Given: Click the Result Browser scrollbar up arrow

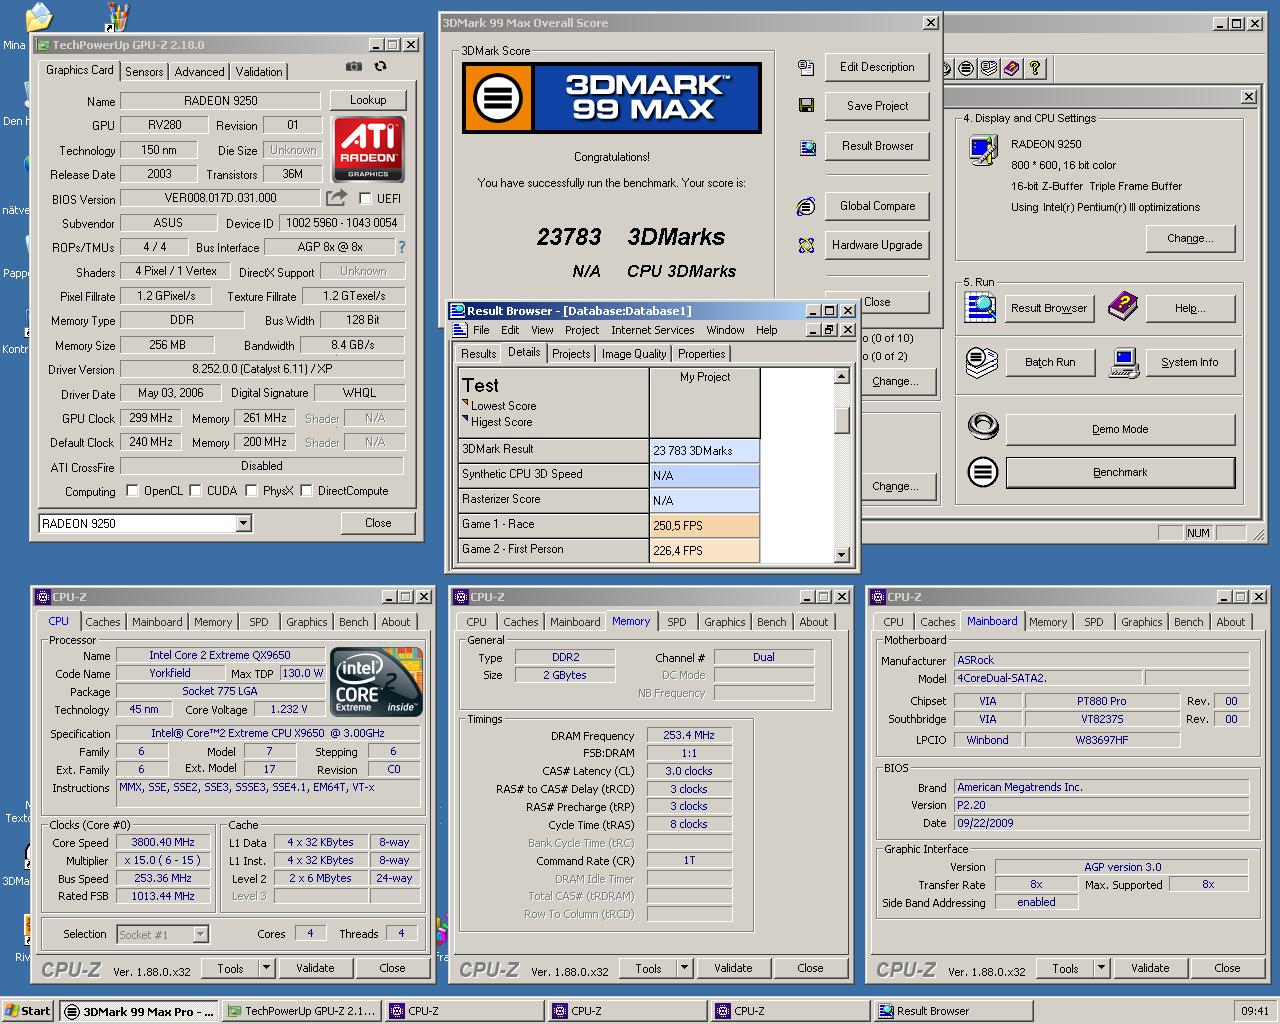Looking at the screenshot, I should (x=842, y=376).
